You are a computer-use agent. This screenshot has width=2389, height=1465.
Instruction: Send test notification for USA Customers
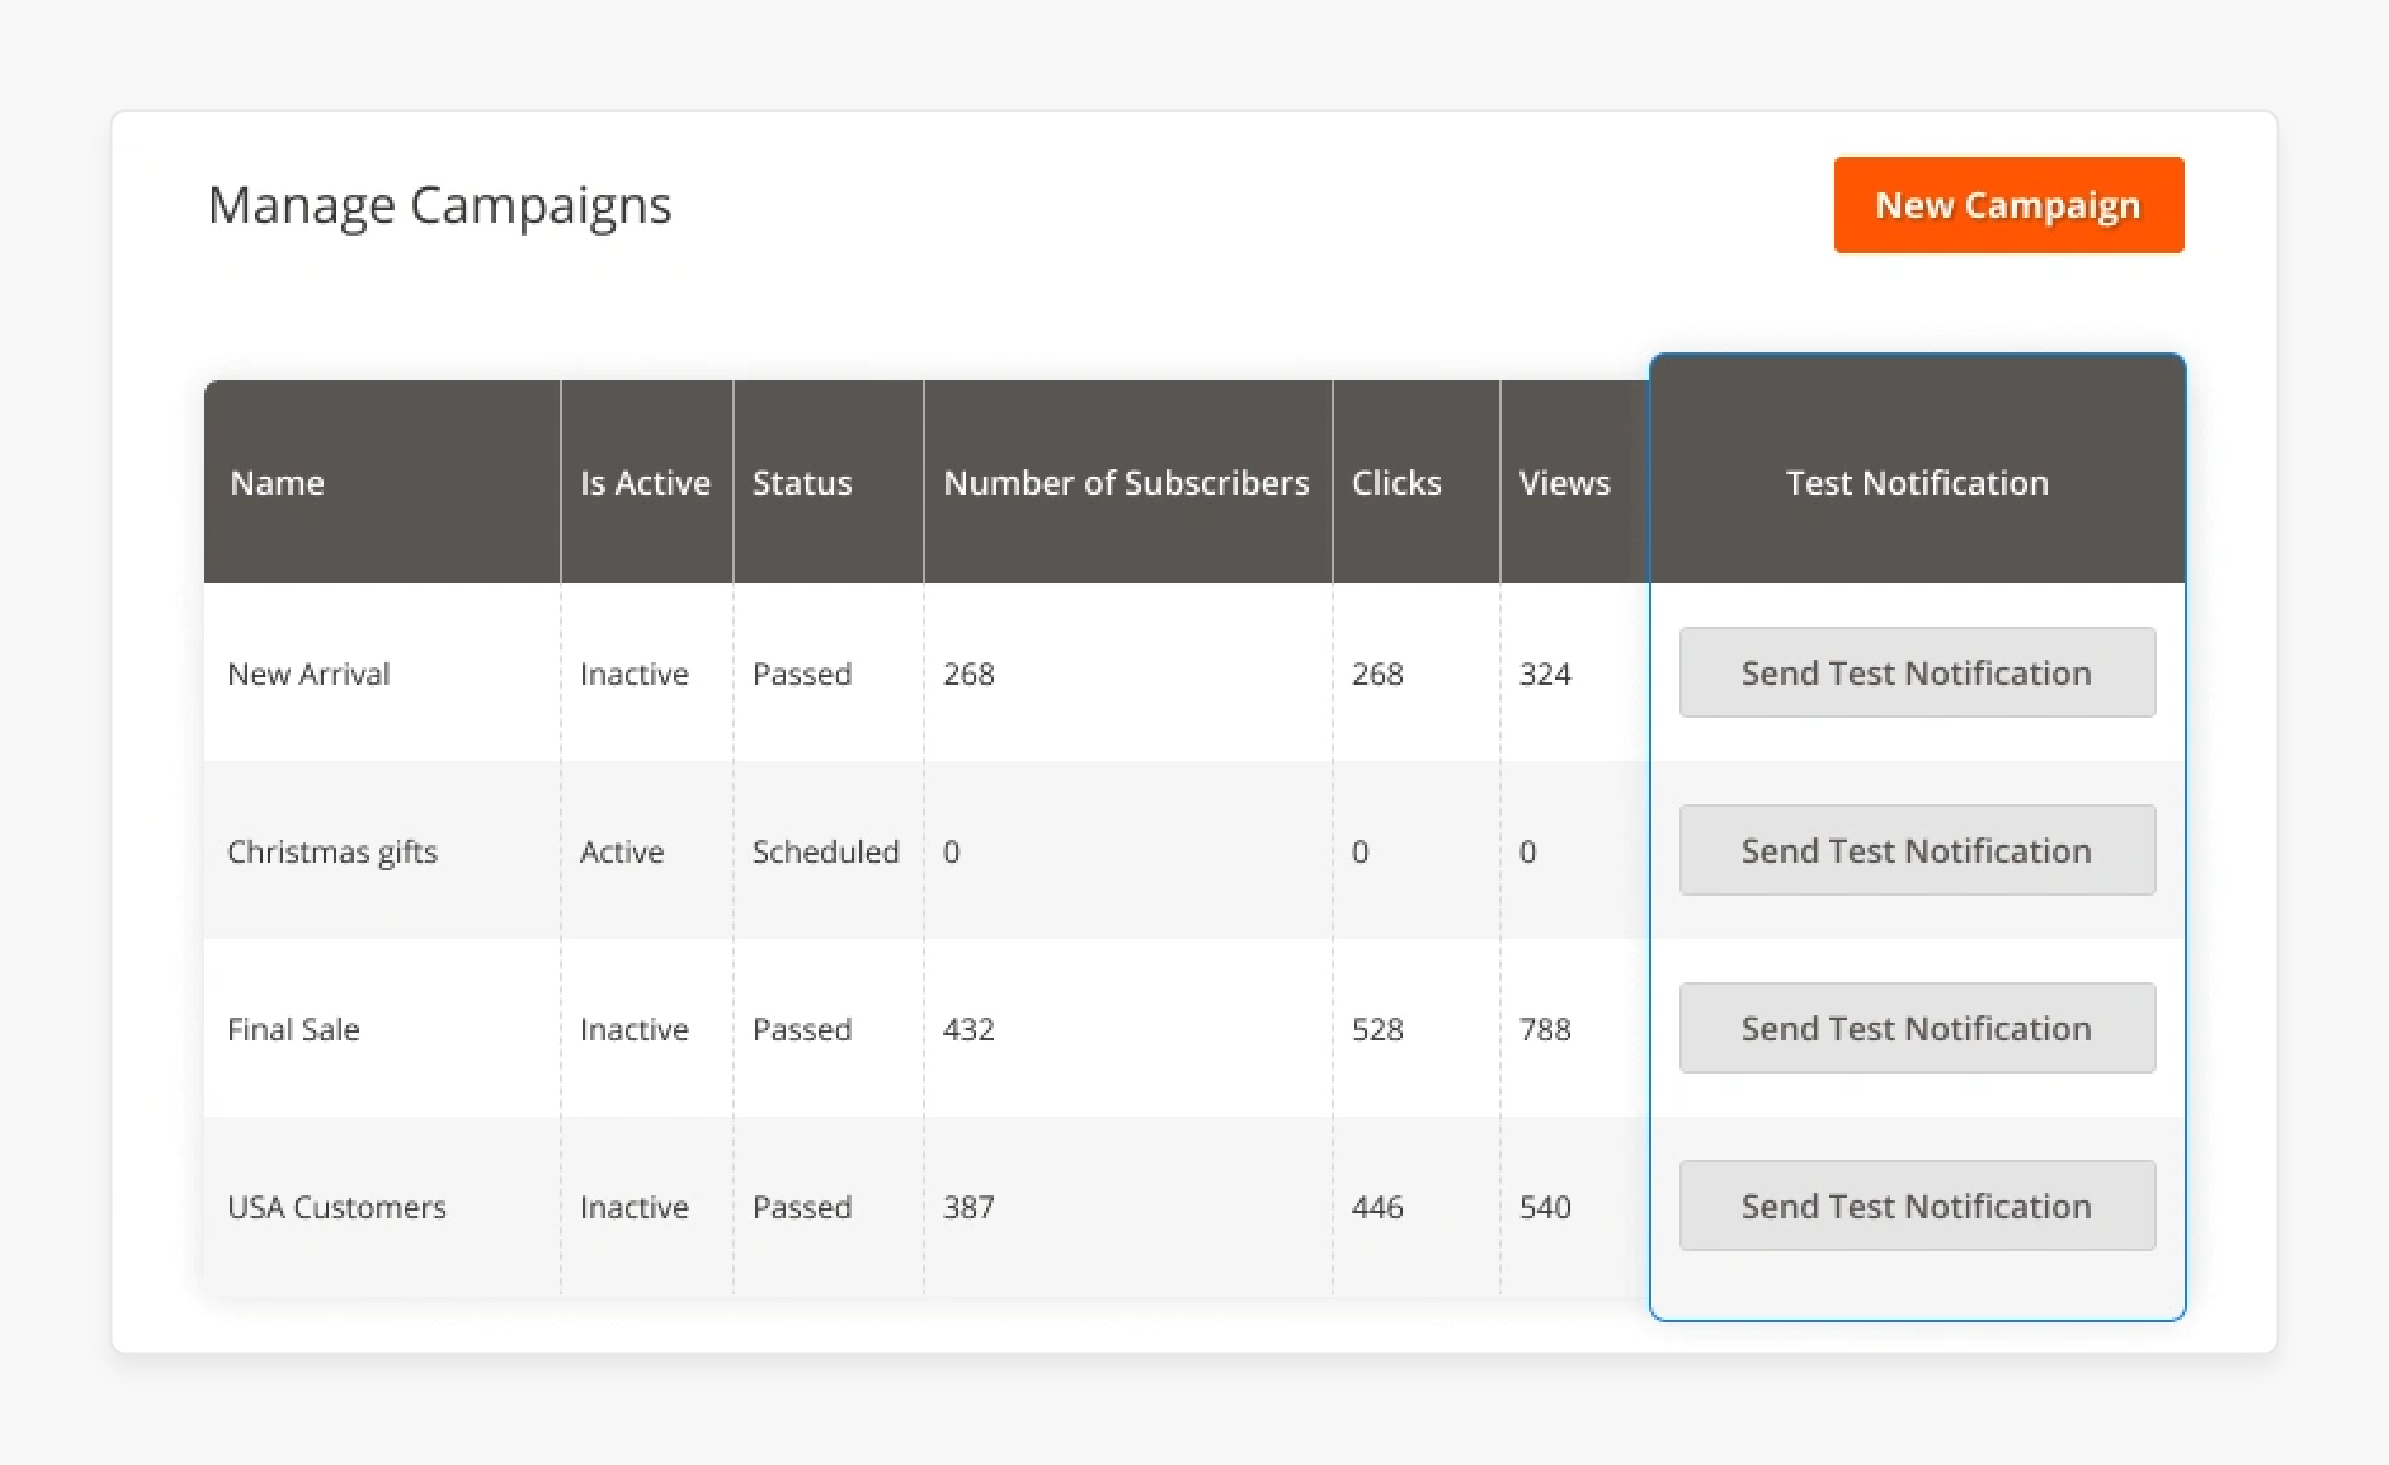coord(1917,1206)
